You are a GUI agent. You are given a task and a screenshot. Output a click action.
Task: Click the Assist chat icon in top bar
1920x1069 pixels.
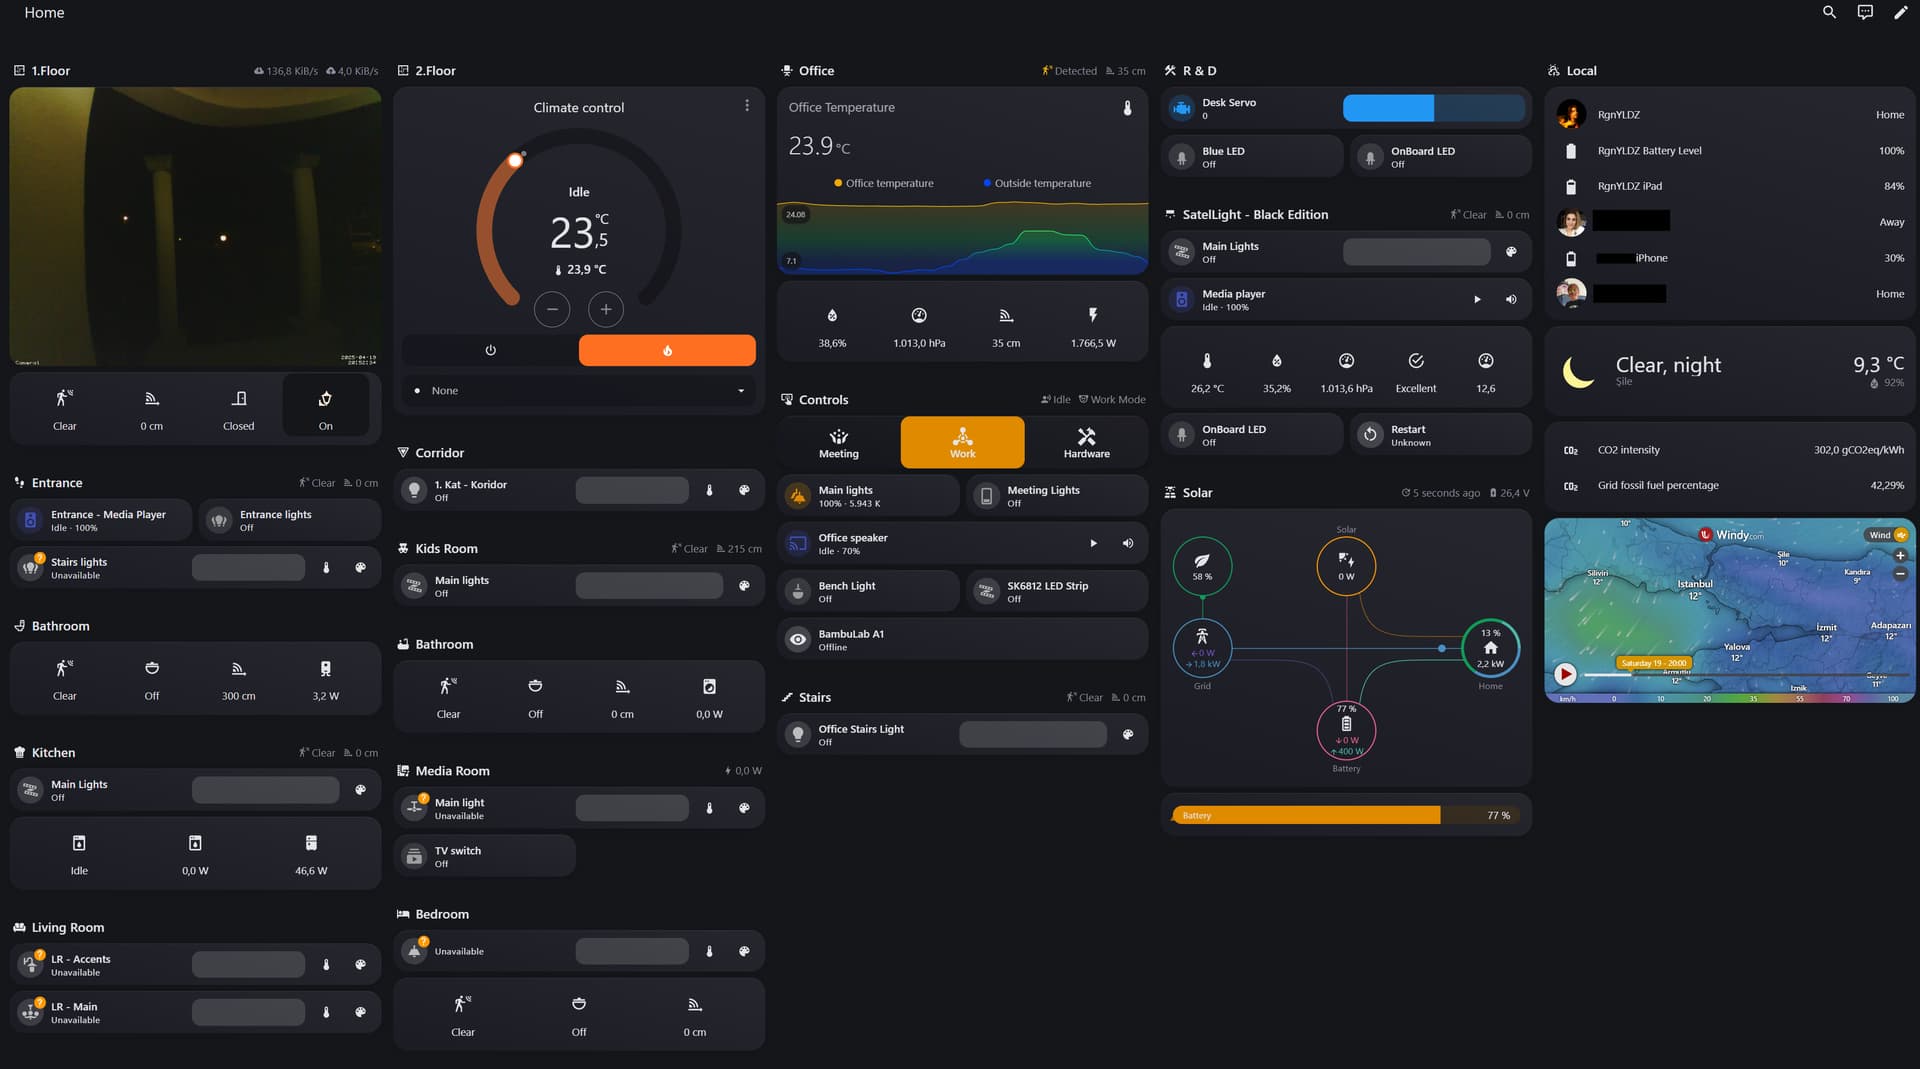pos(1865,12)
